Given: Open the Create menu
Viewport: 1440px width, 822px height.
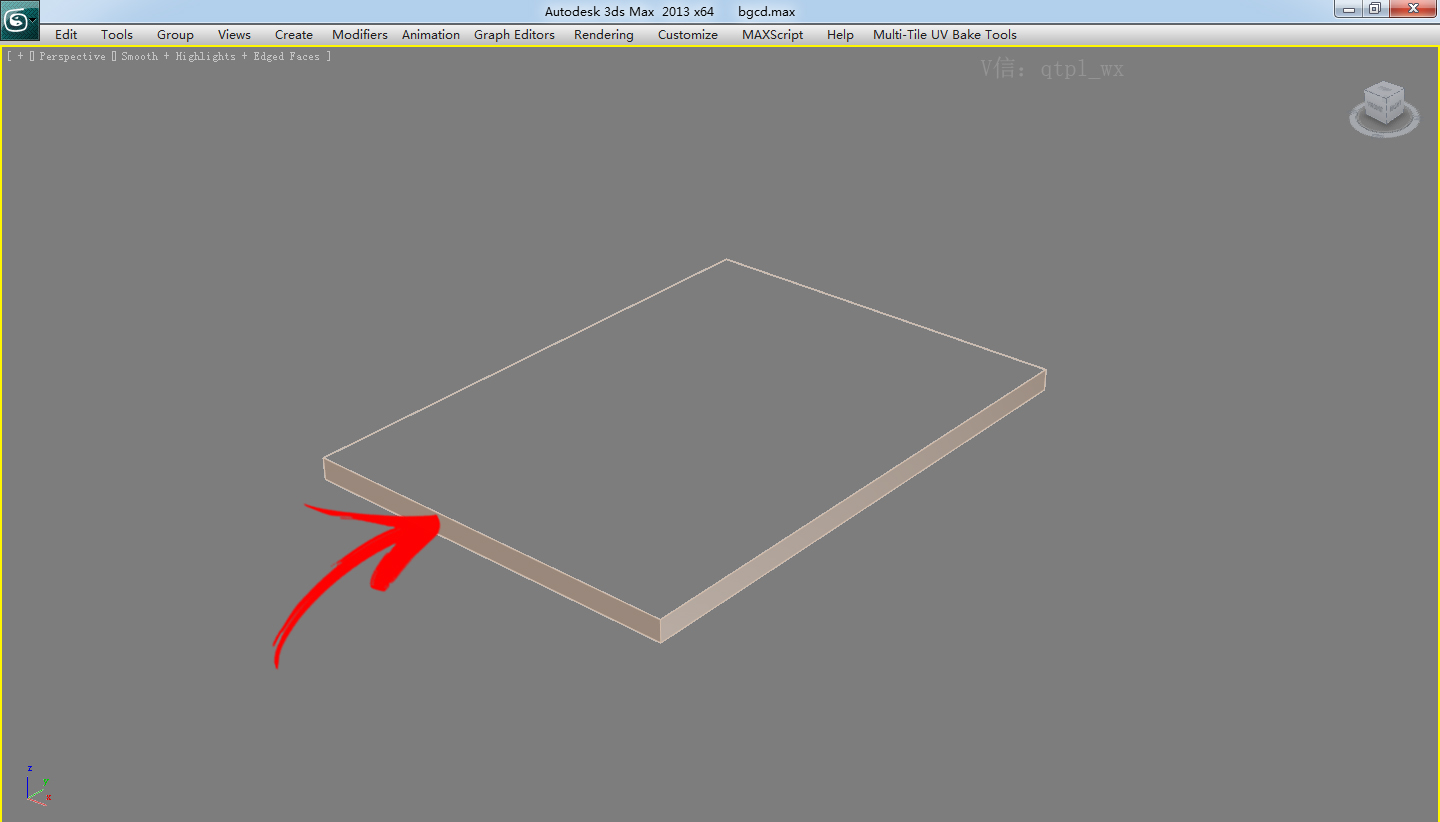Looking at the screenshot, I should coord(294,34).
